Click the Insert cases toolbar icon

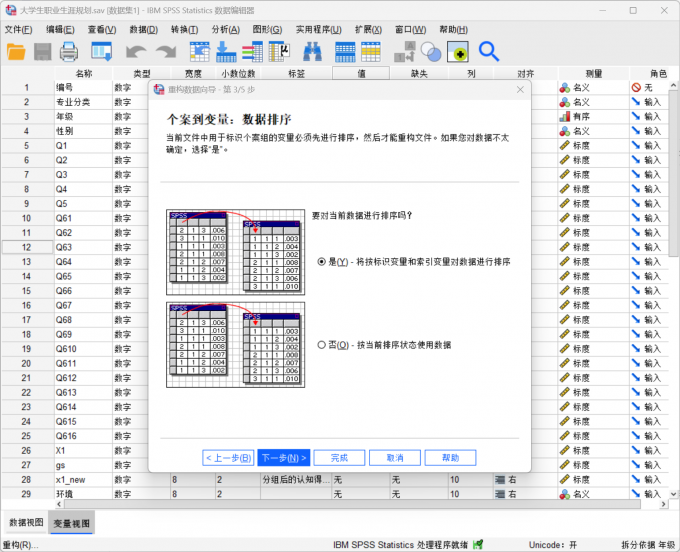(345, 52)
